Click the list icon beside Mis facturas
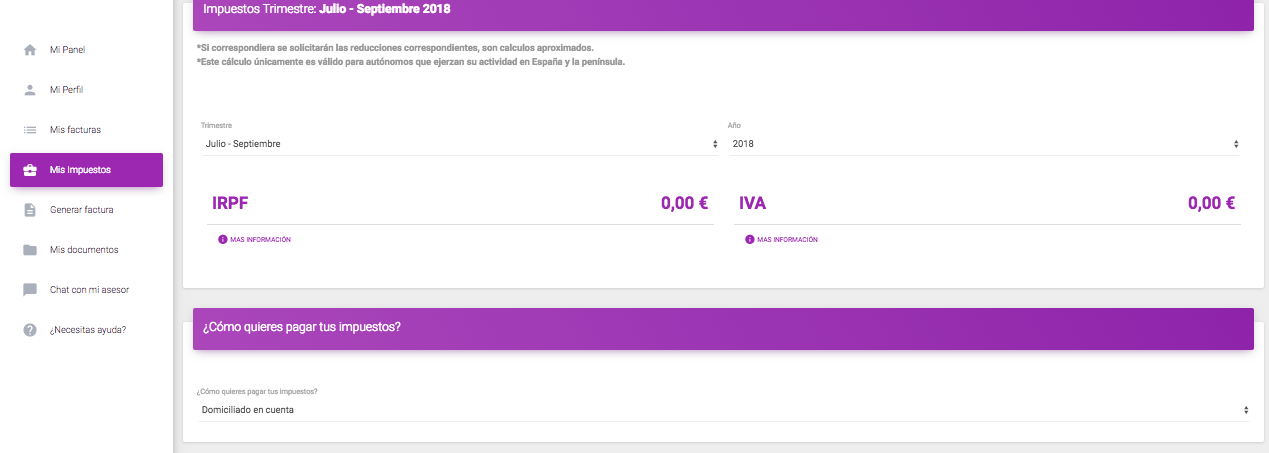This screenshot has width=1269, height=453. click(x=30, y=129)
